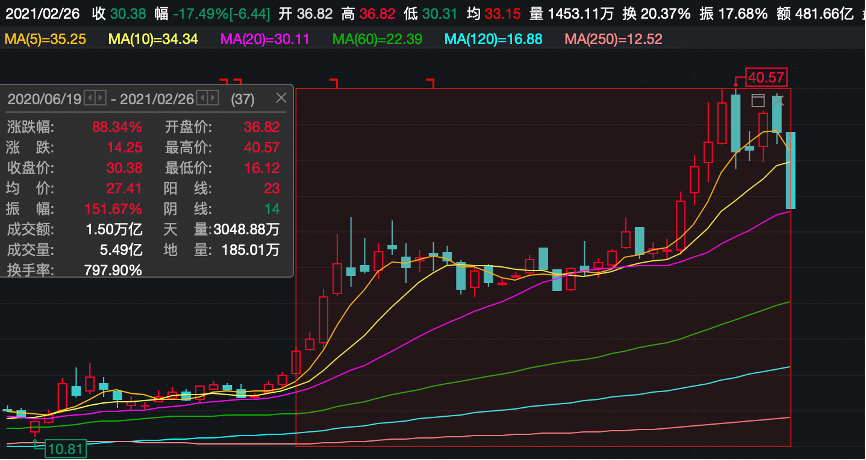This screenshot has width=866, height=460.
Task: Select the 797.90% 换手率 value
Action: [x=113, y=270]
